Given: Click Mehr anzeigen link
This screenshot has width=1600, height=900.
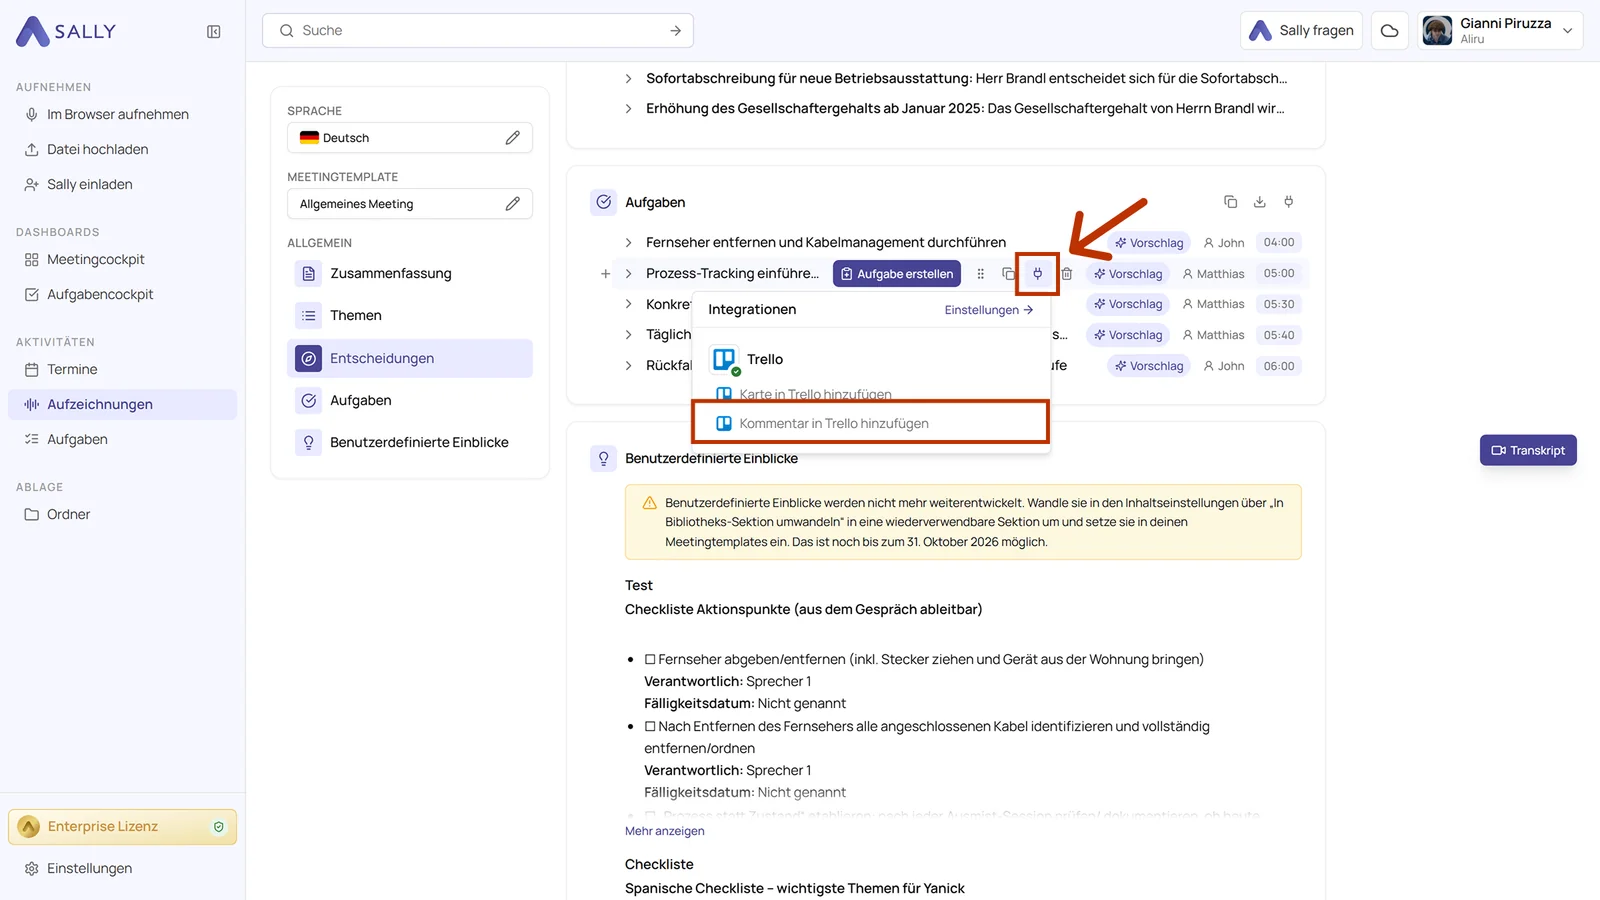Looking at the screenshot, I should pyautogui.click(x=665, y=831).
